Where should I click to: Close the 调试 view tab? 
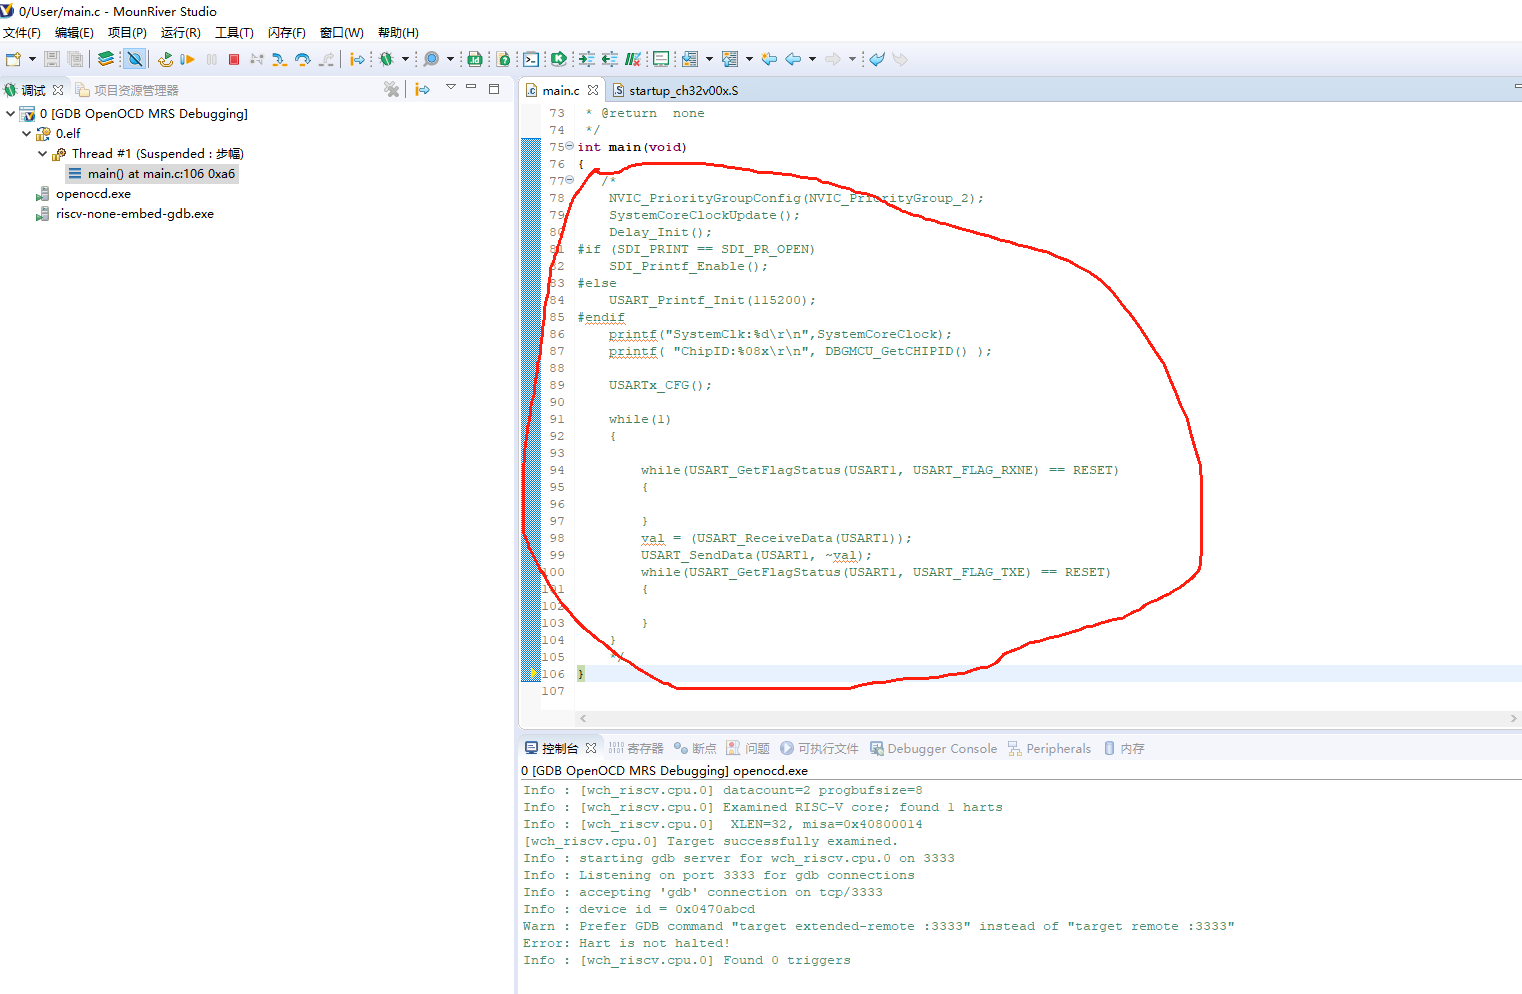coord(58,90)
